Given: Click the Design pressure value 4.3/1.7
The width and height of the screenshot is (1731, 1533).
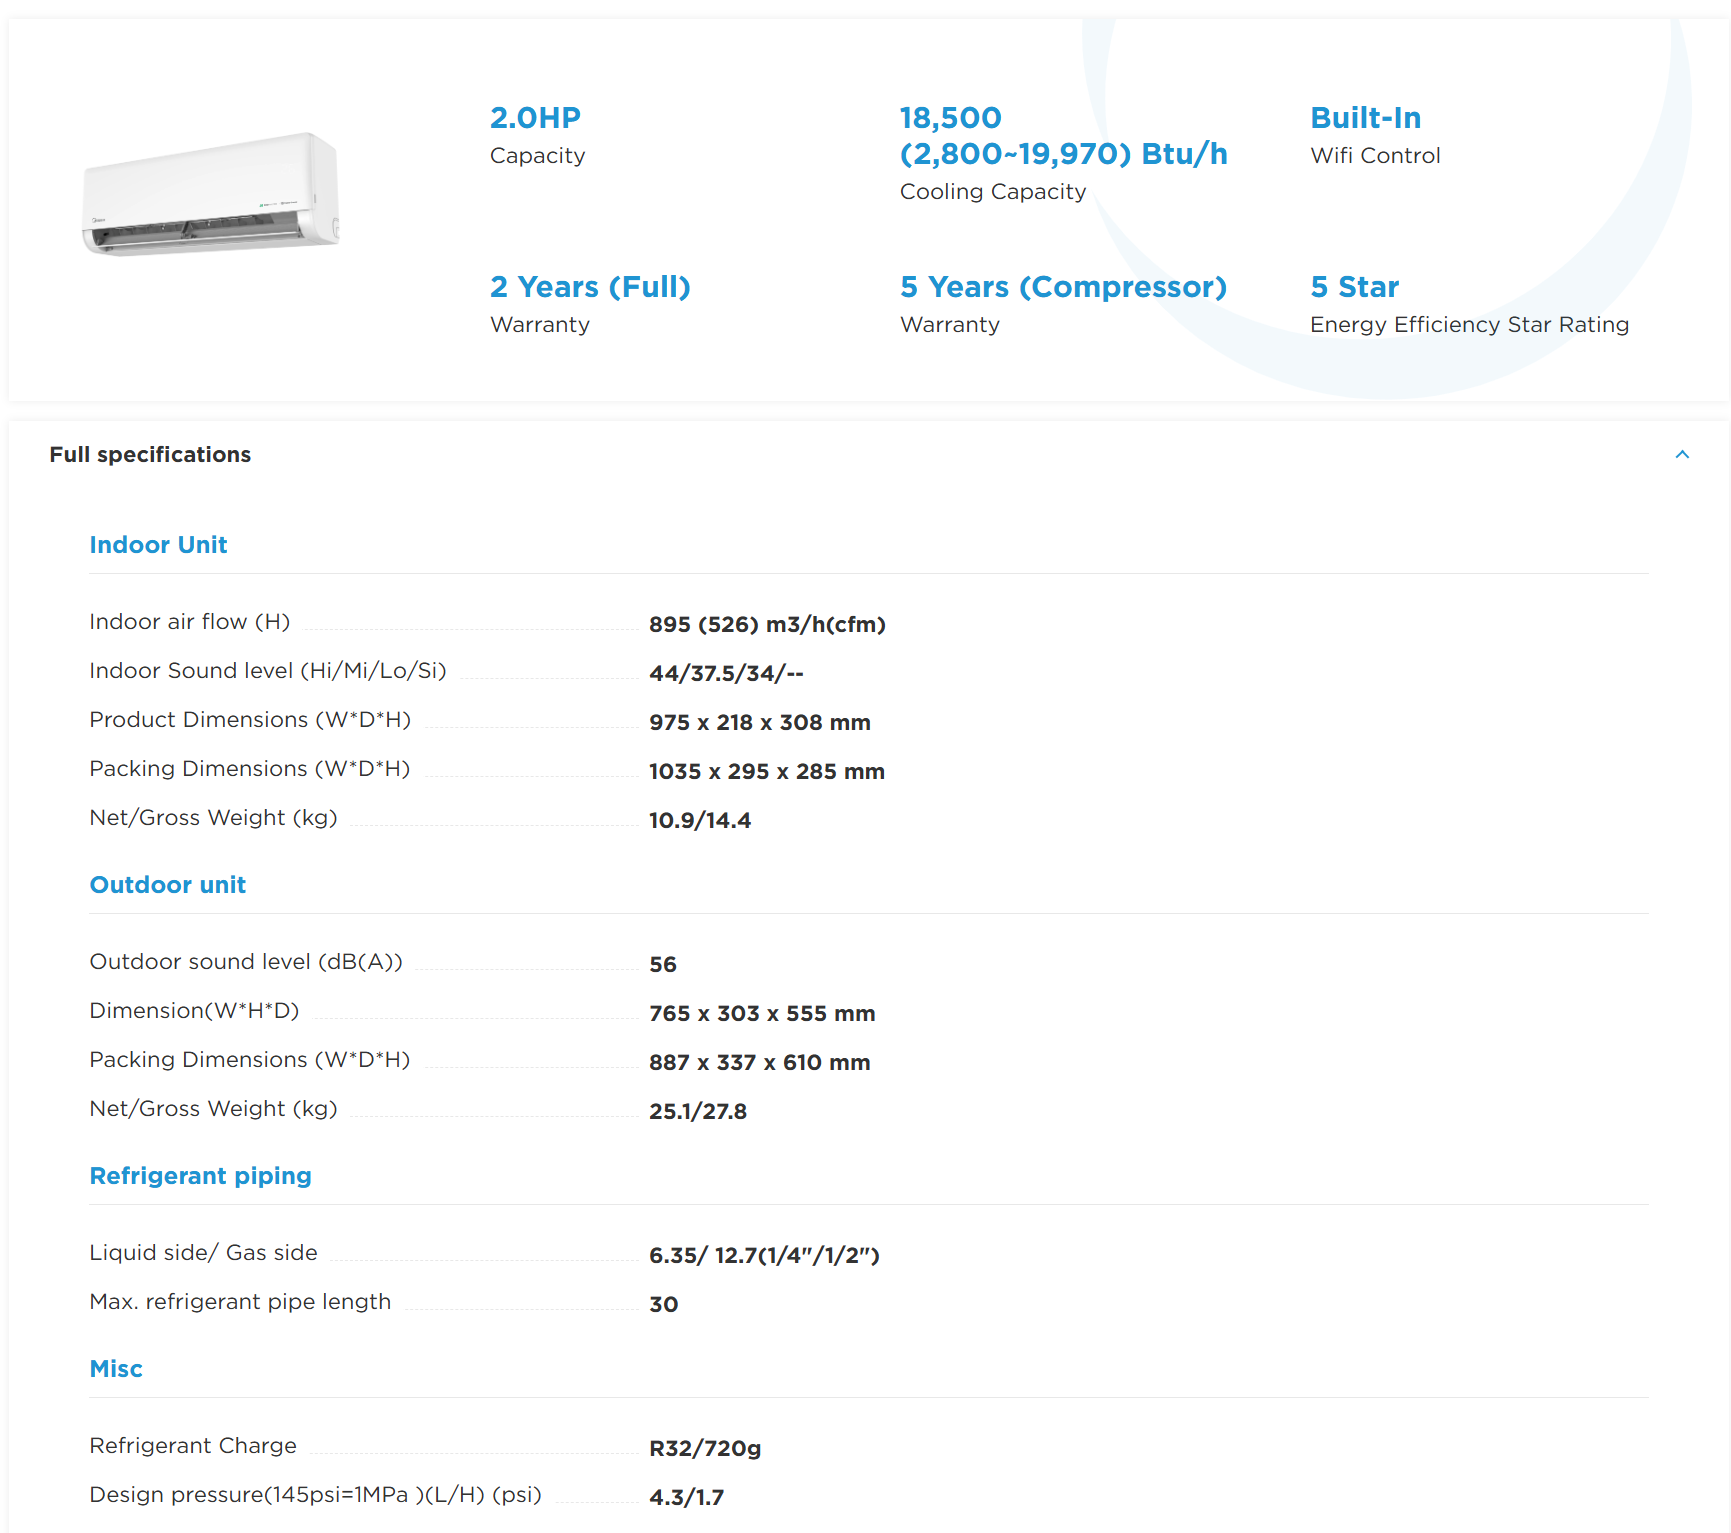Looking at the screenshot, I should click(x=686, y=1498).
